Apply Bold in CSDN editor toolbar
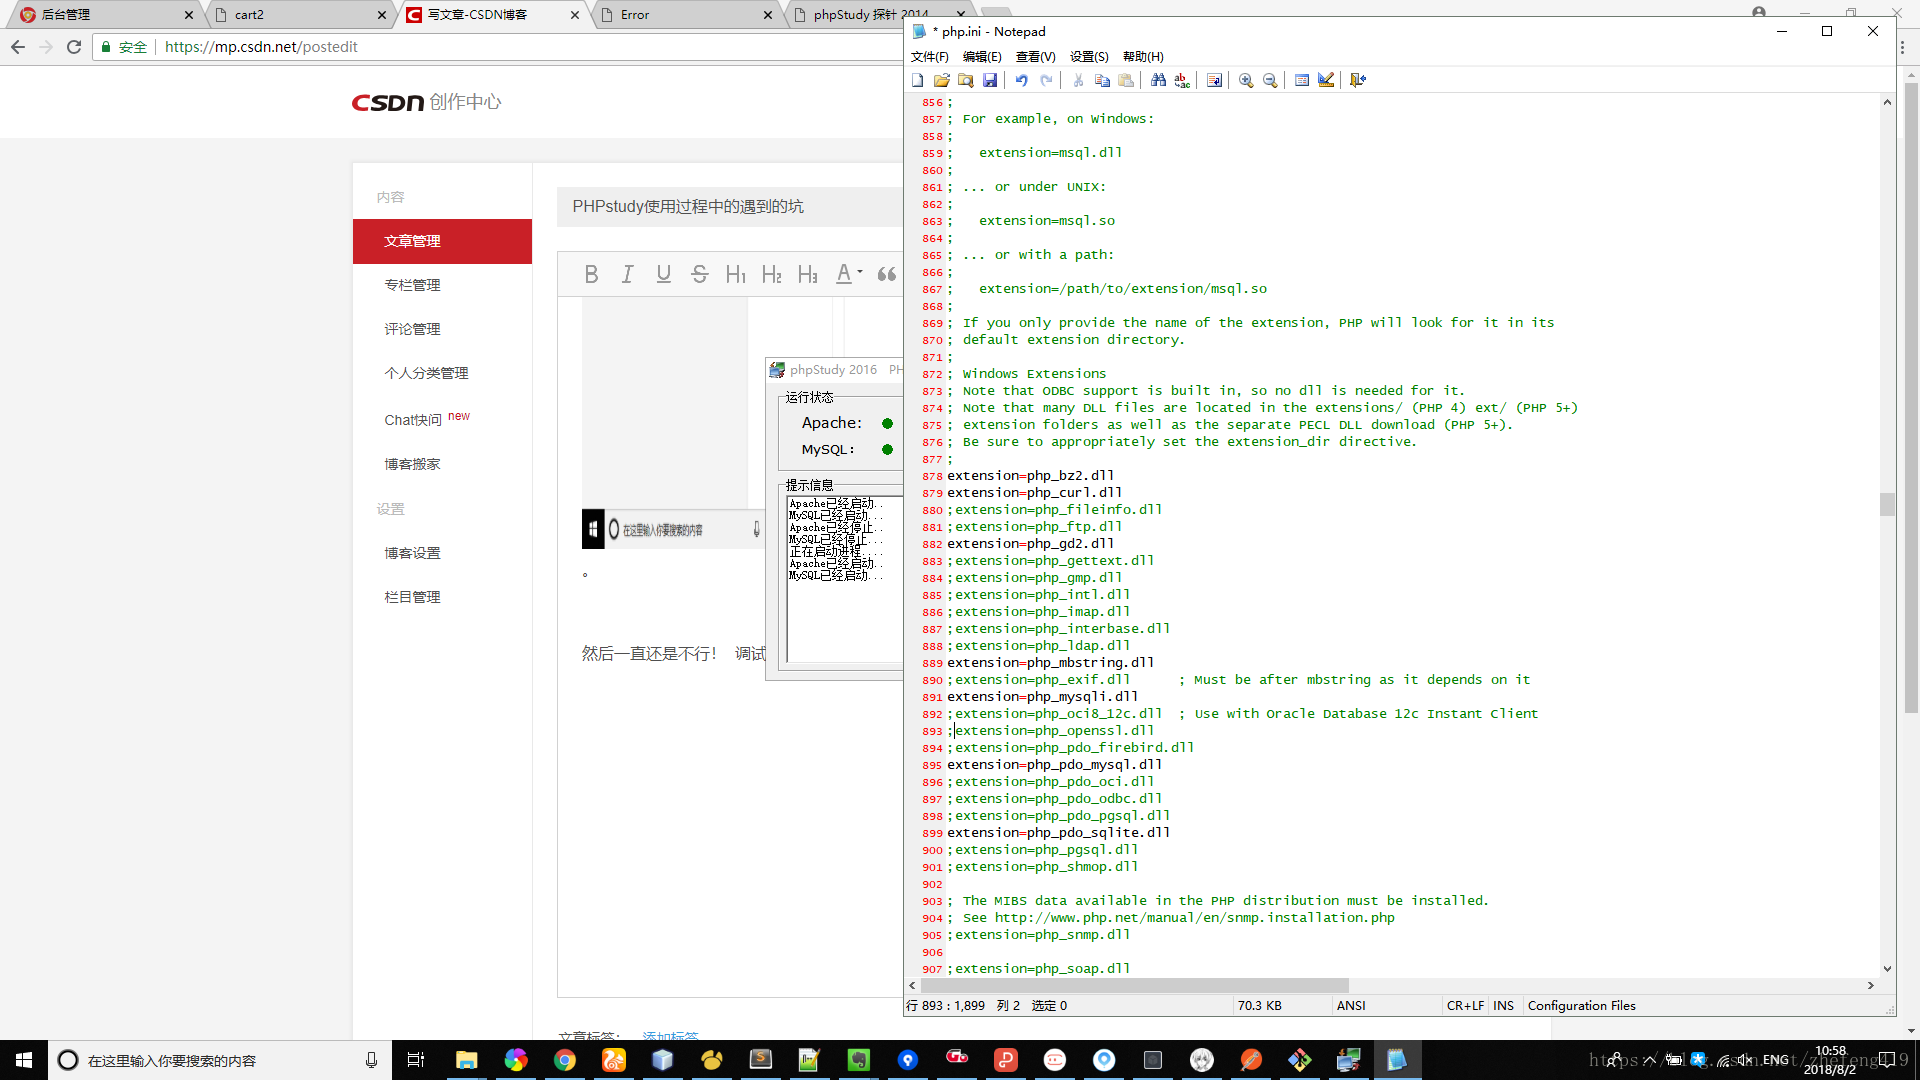Screen dimensions: 1920x1080 tap(591, 274)
